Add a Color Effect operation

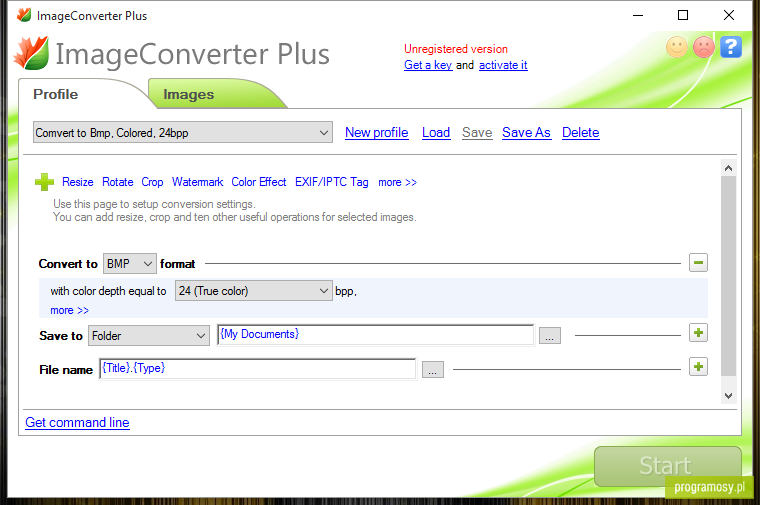[x=259, y=182]
